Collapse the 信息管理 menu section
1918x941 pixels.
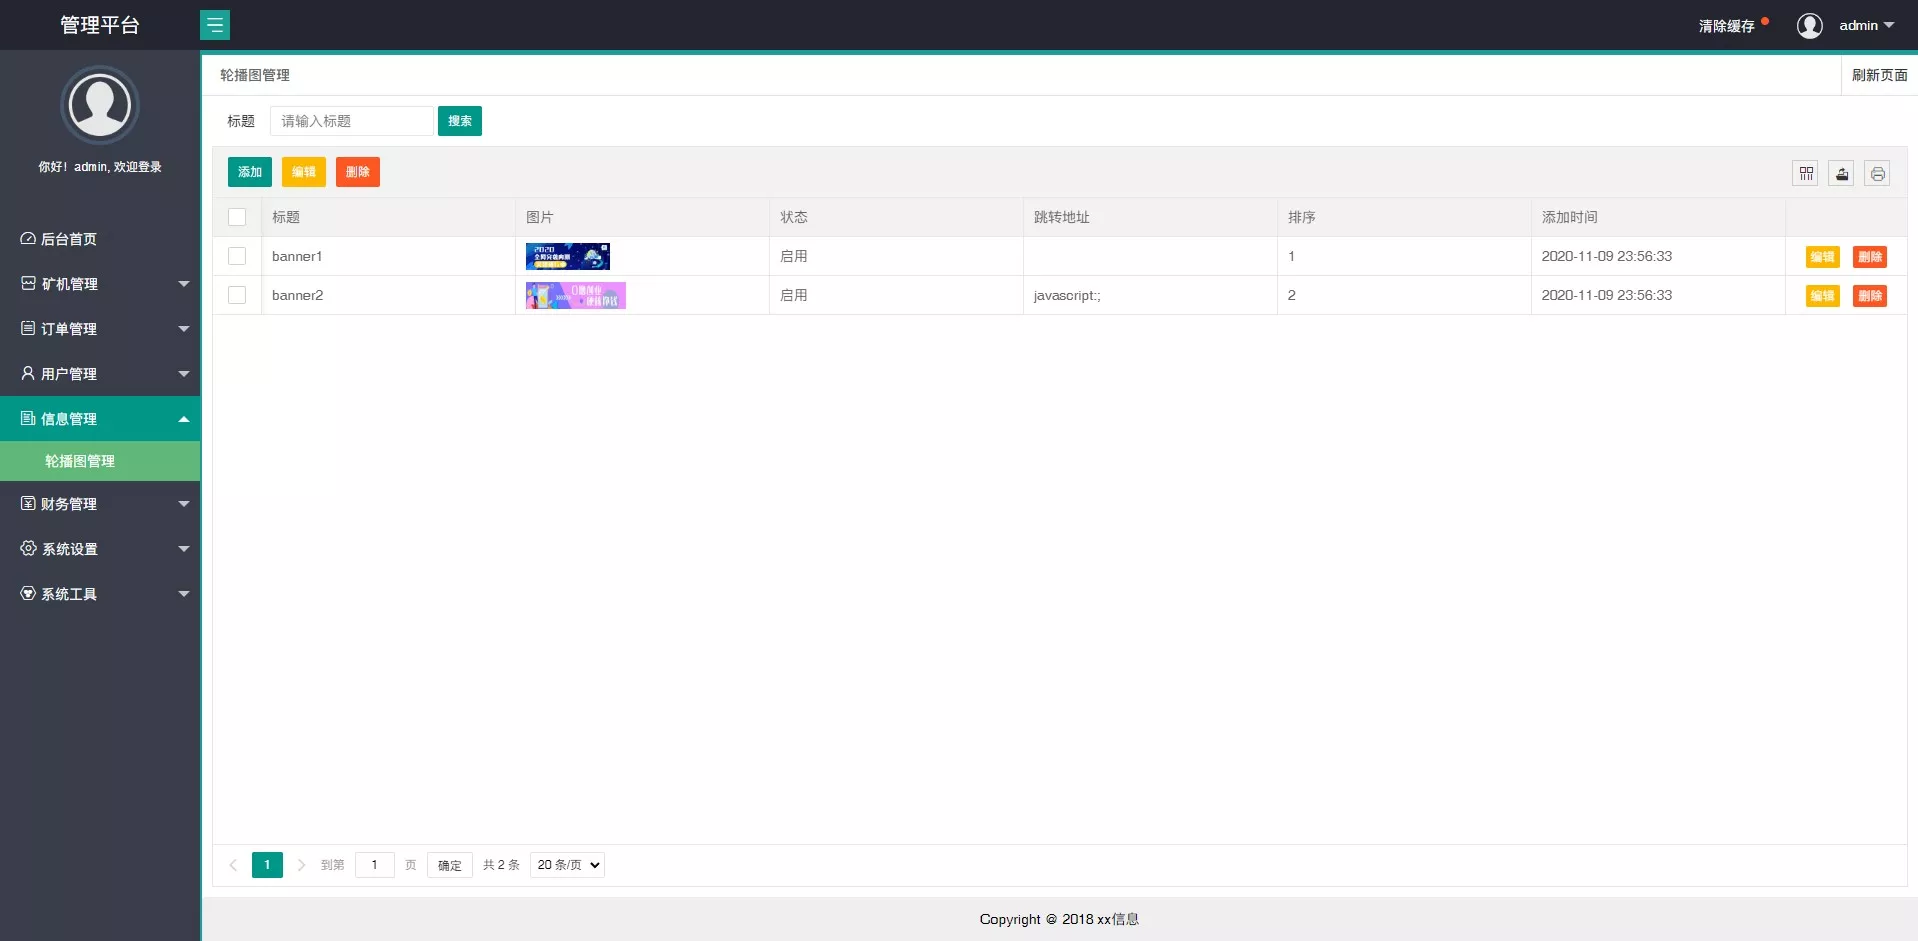point(100,418)
